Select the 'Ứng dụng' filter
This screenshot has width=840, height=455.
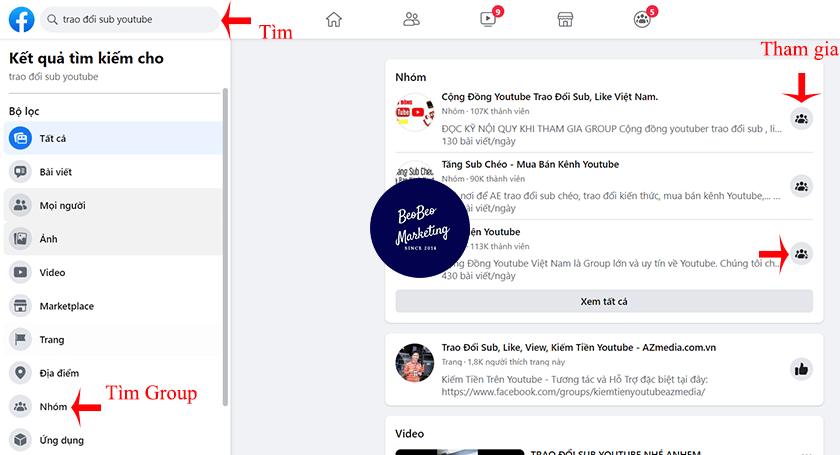pyautogui.click(x=113, y=441)
